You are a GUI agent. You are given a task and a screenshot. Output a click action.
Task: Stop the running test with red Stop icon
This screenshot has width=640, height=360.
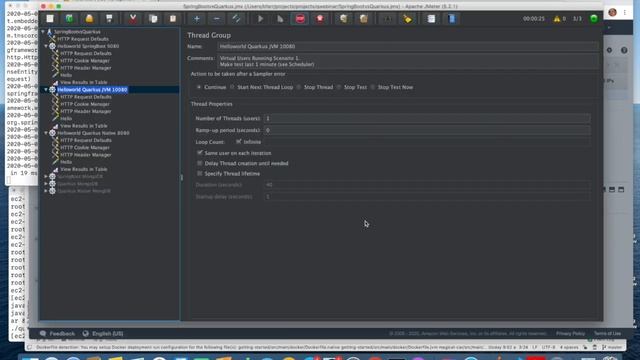pos(300,19)
